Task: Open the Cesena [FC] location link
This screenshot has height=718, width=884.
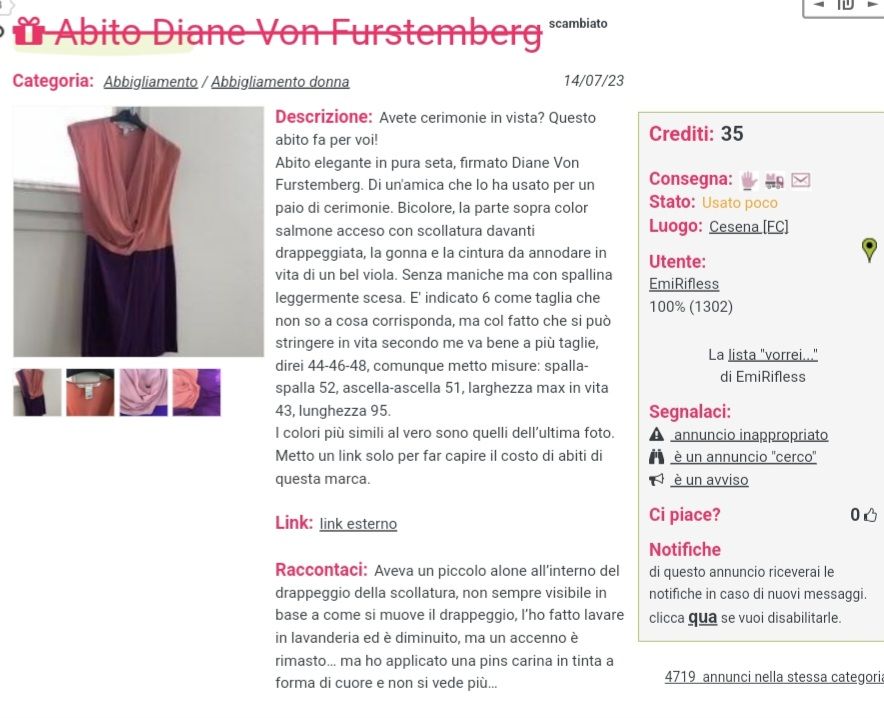Action: point(749,227)
